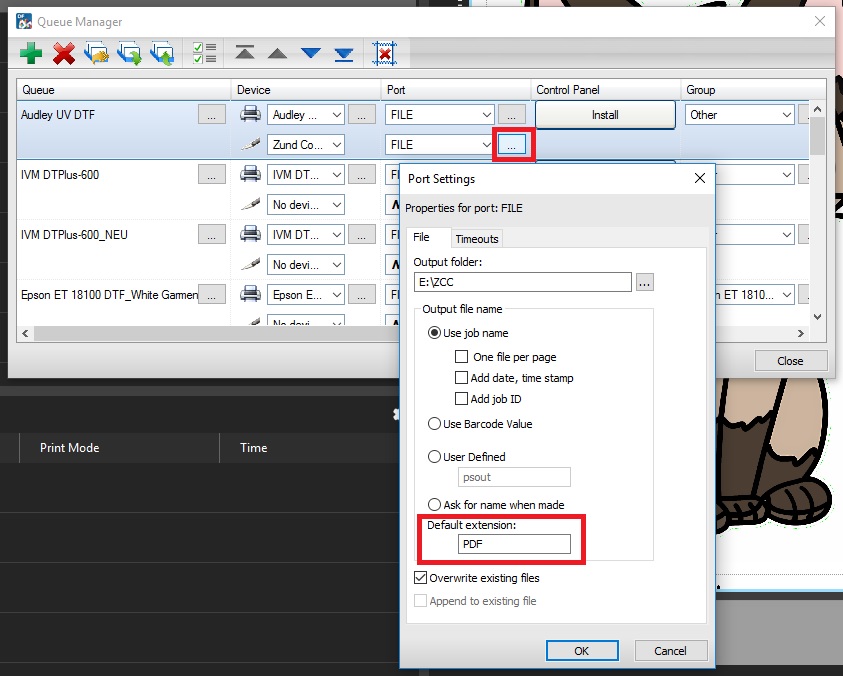Move the selected queue down one position
Screen dimensions: 843x676
[x=311, y=53]
